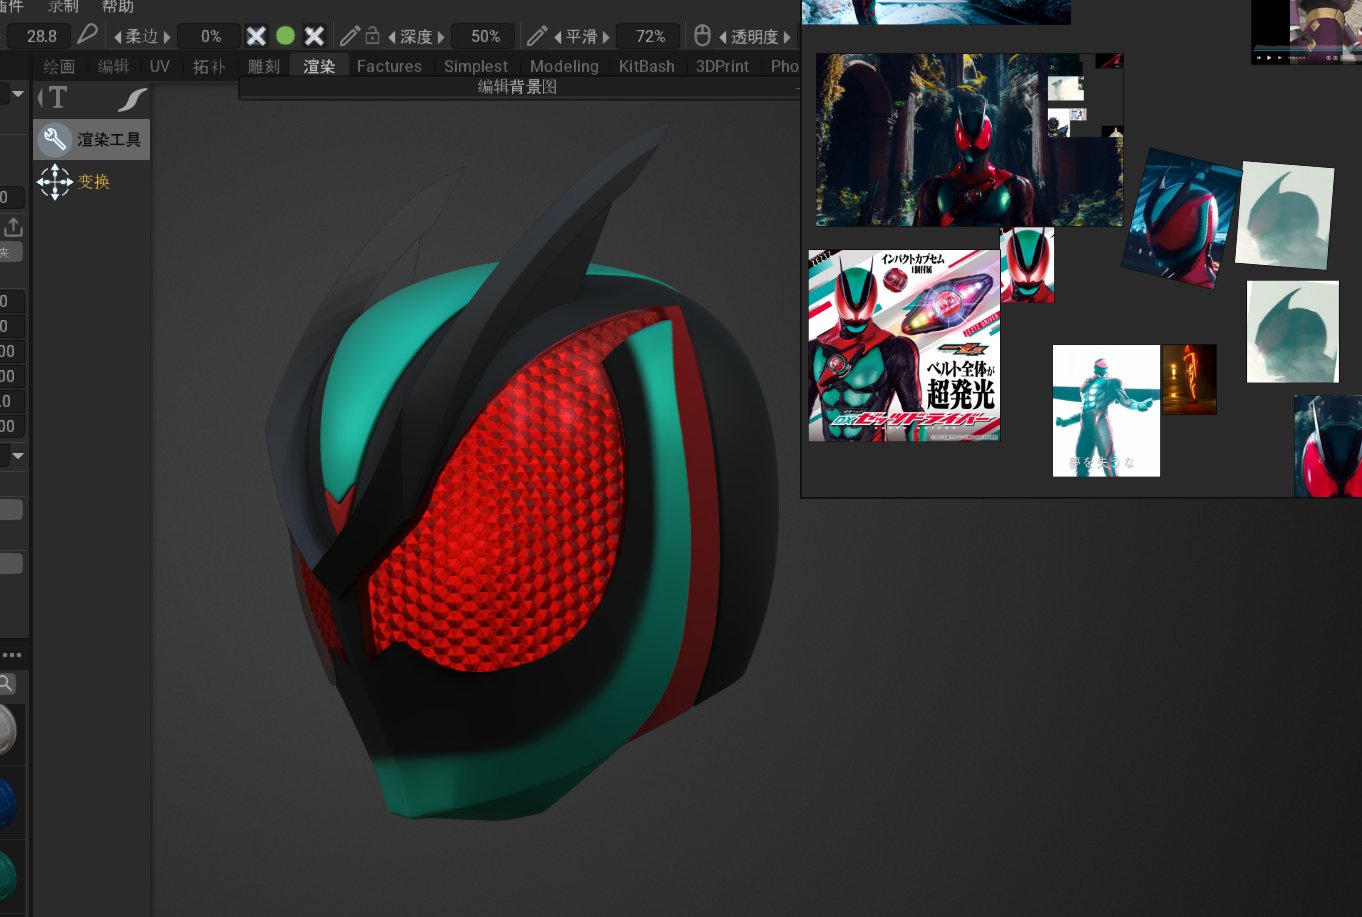Viewport: 1362px width, 917px height.
Task: Click the reference poster with ベルト全体が超発光 text
Action: click(x=904, y=345)
